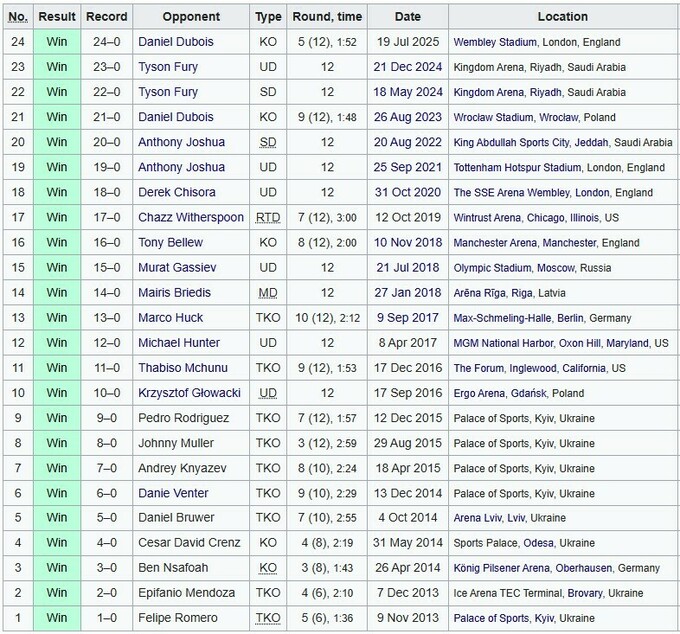
Task: Click the MD type abbreviation for Briedis fight
Action: click(267, 292)
